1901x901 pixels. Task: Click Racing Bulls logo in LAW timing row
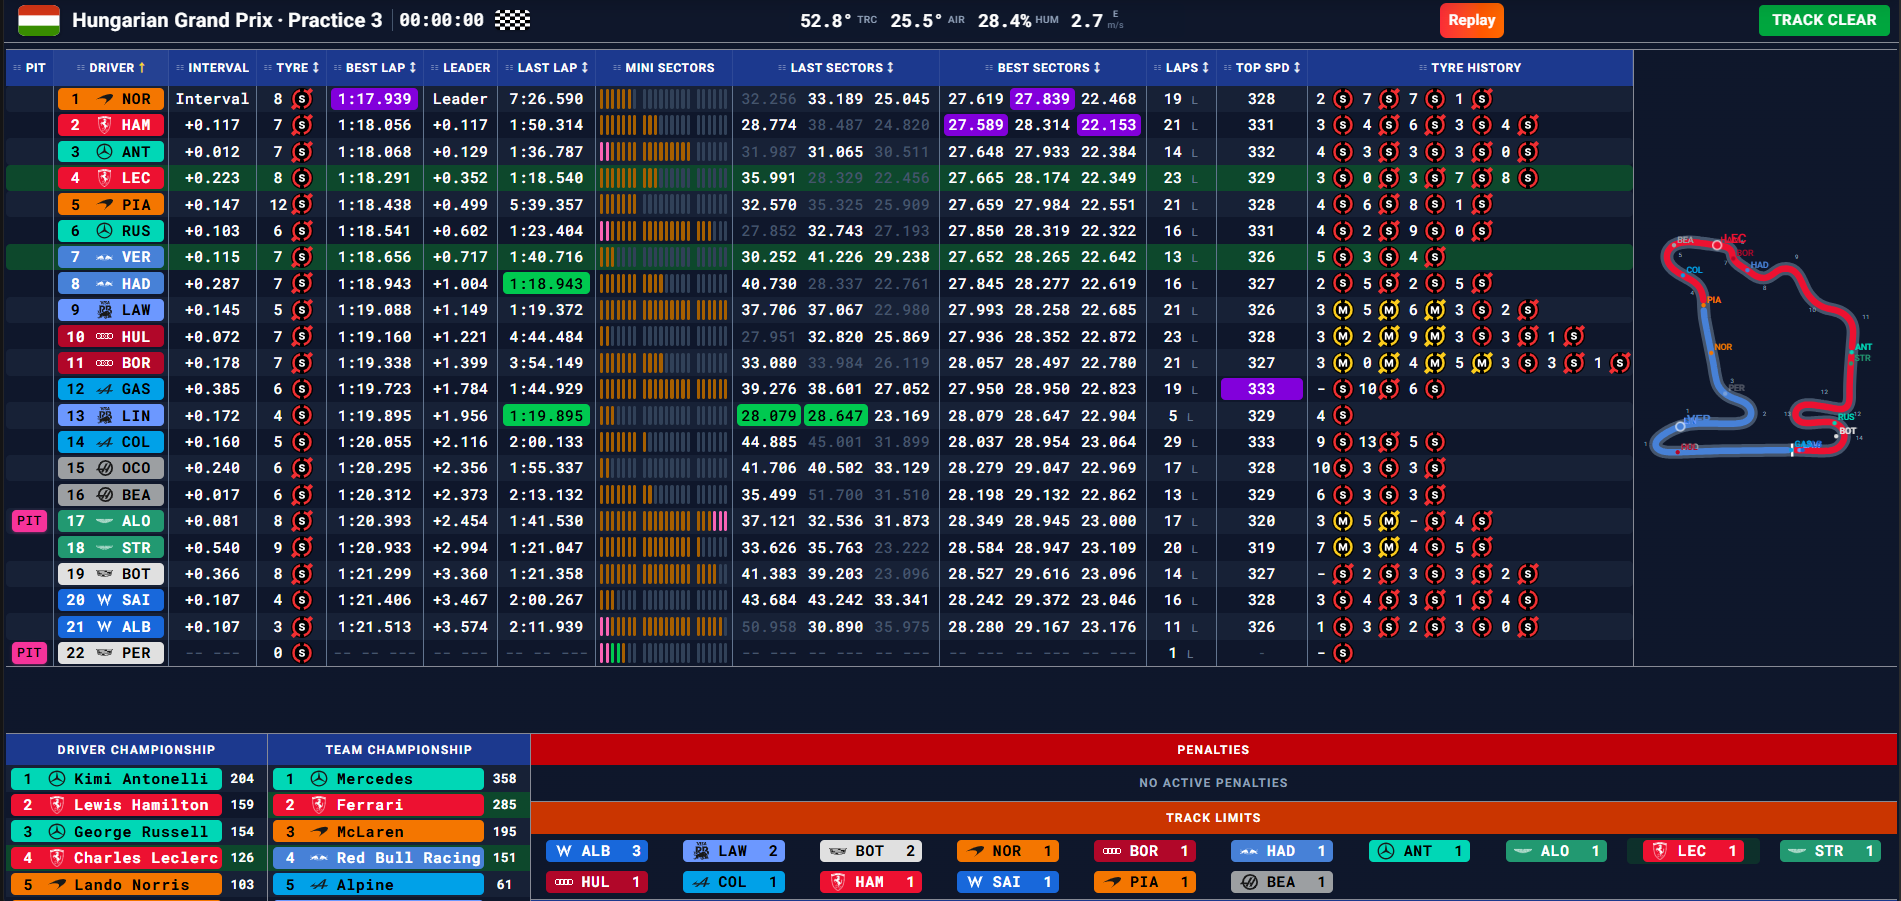click(105, 310)
